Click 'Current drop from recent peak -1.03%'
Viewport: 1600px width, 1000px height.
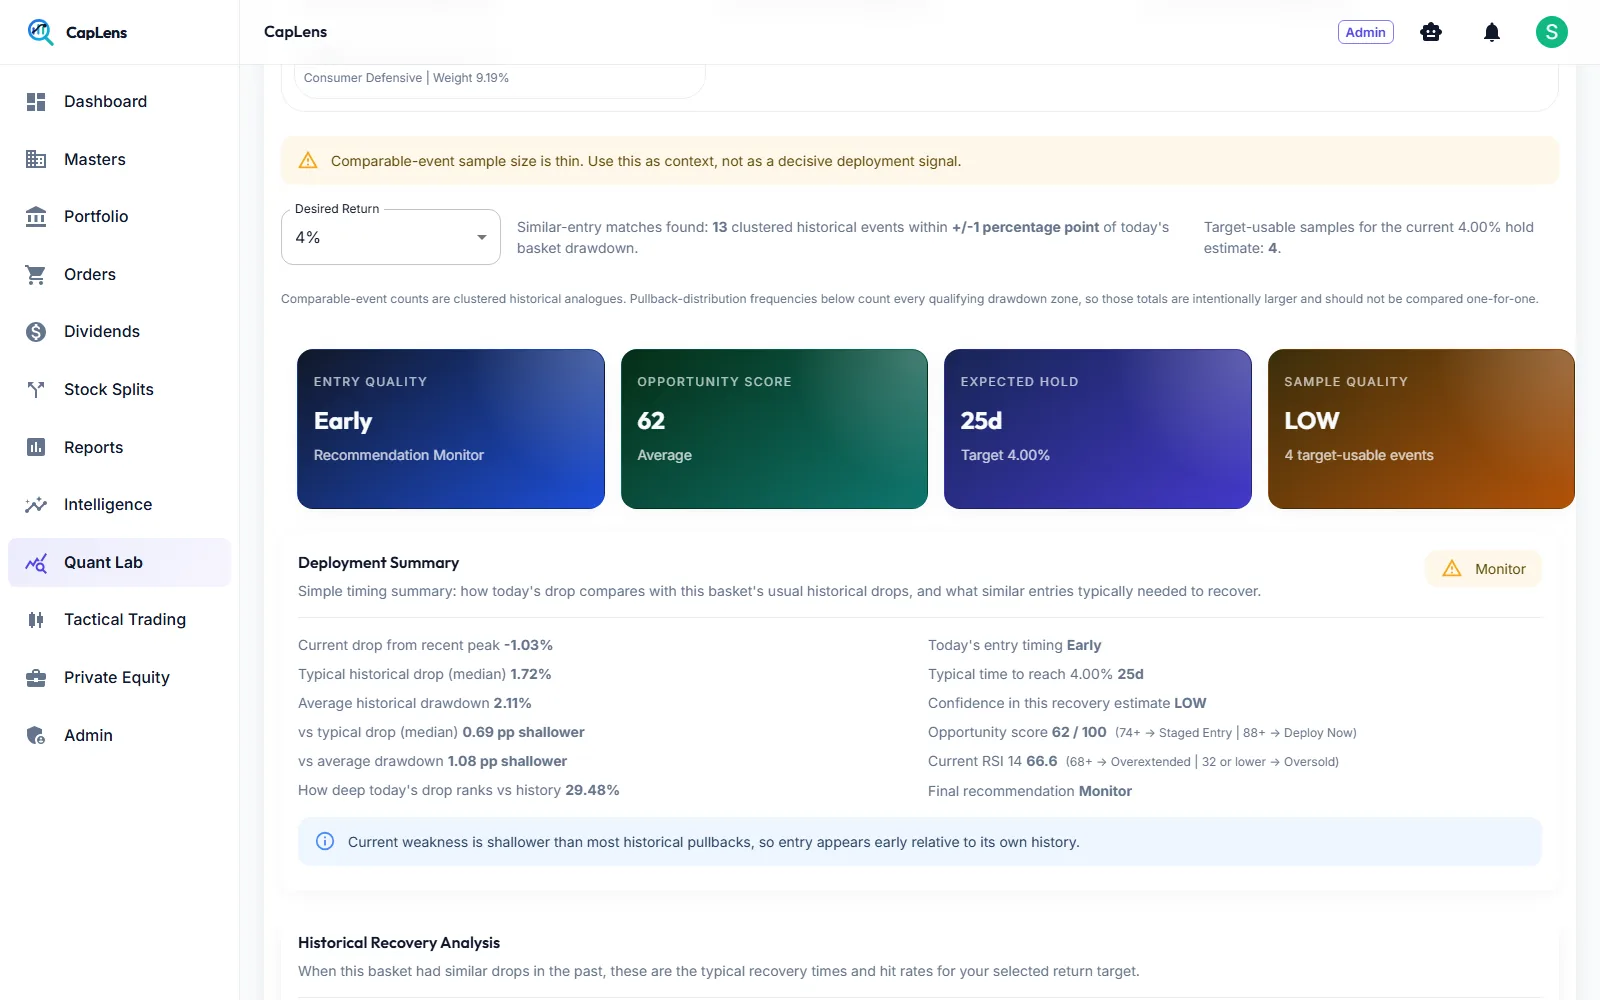[x=425, y=645]
